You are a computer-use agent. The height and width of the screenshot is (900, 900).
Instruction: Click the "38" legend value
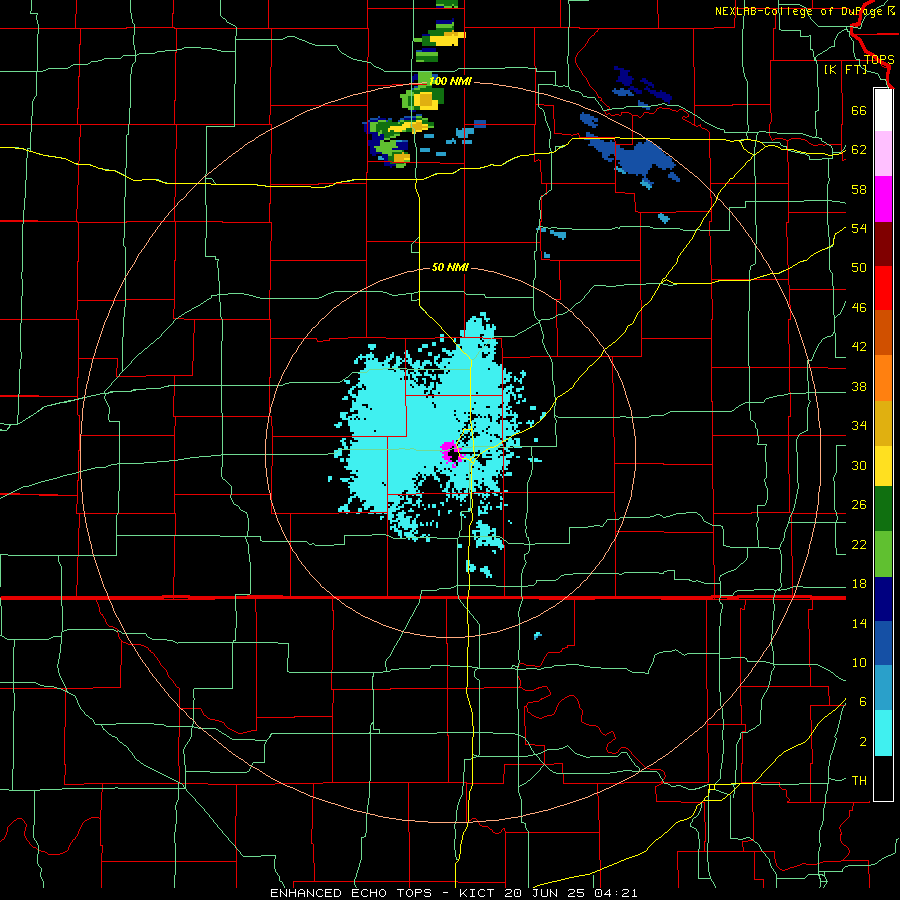tap(859, 387)
